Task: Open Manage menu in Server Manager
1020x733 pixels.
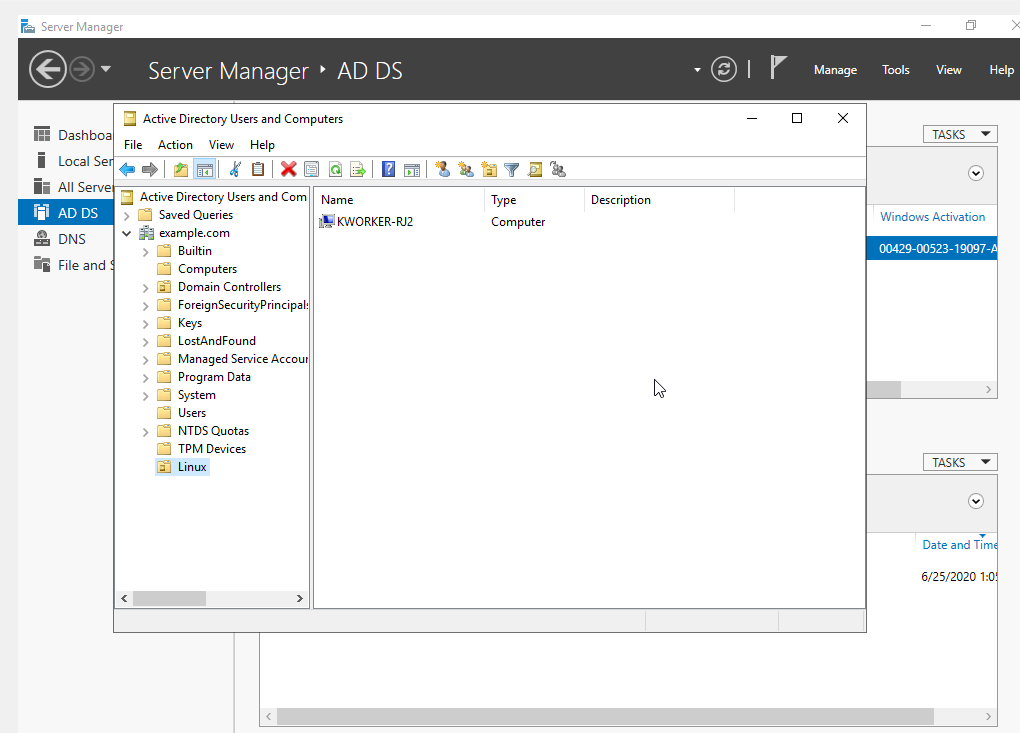Action: coord(835,70)
